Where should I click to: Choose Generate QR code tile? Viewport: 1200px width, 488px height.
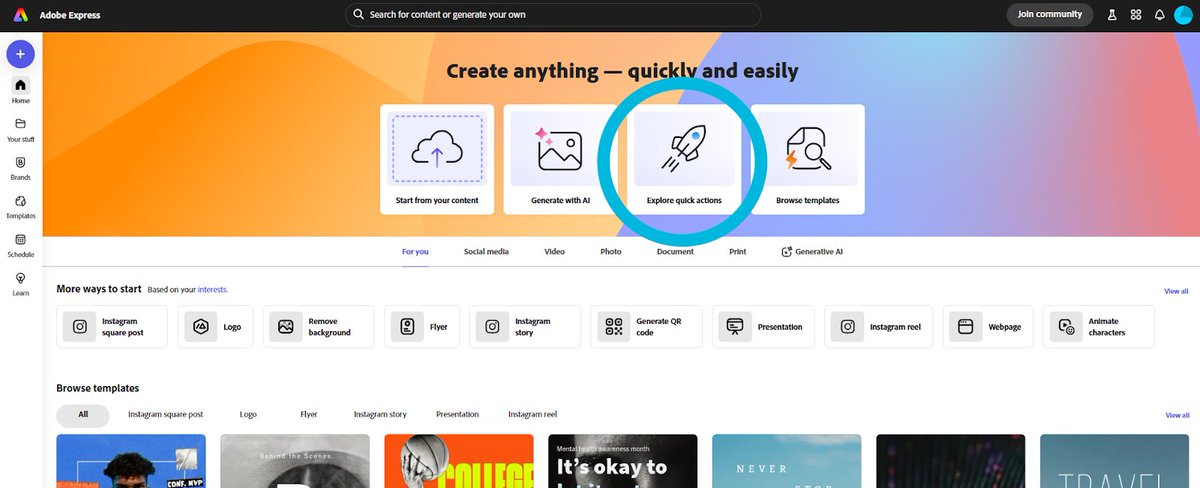[x=647, y=327]
